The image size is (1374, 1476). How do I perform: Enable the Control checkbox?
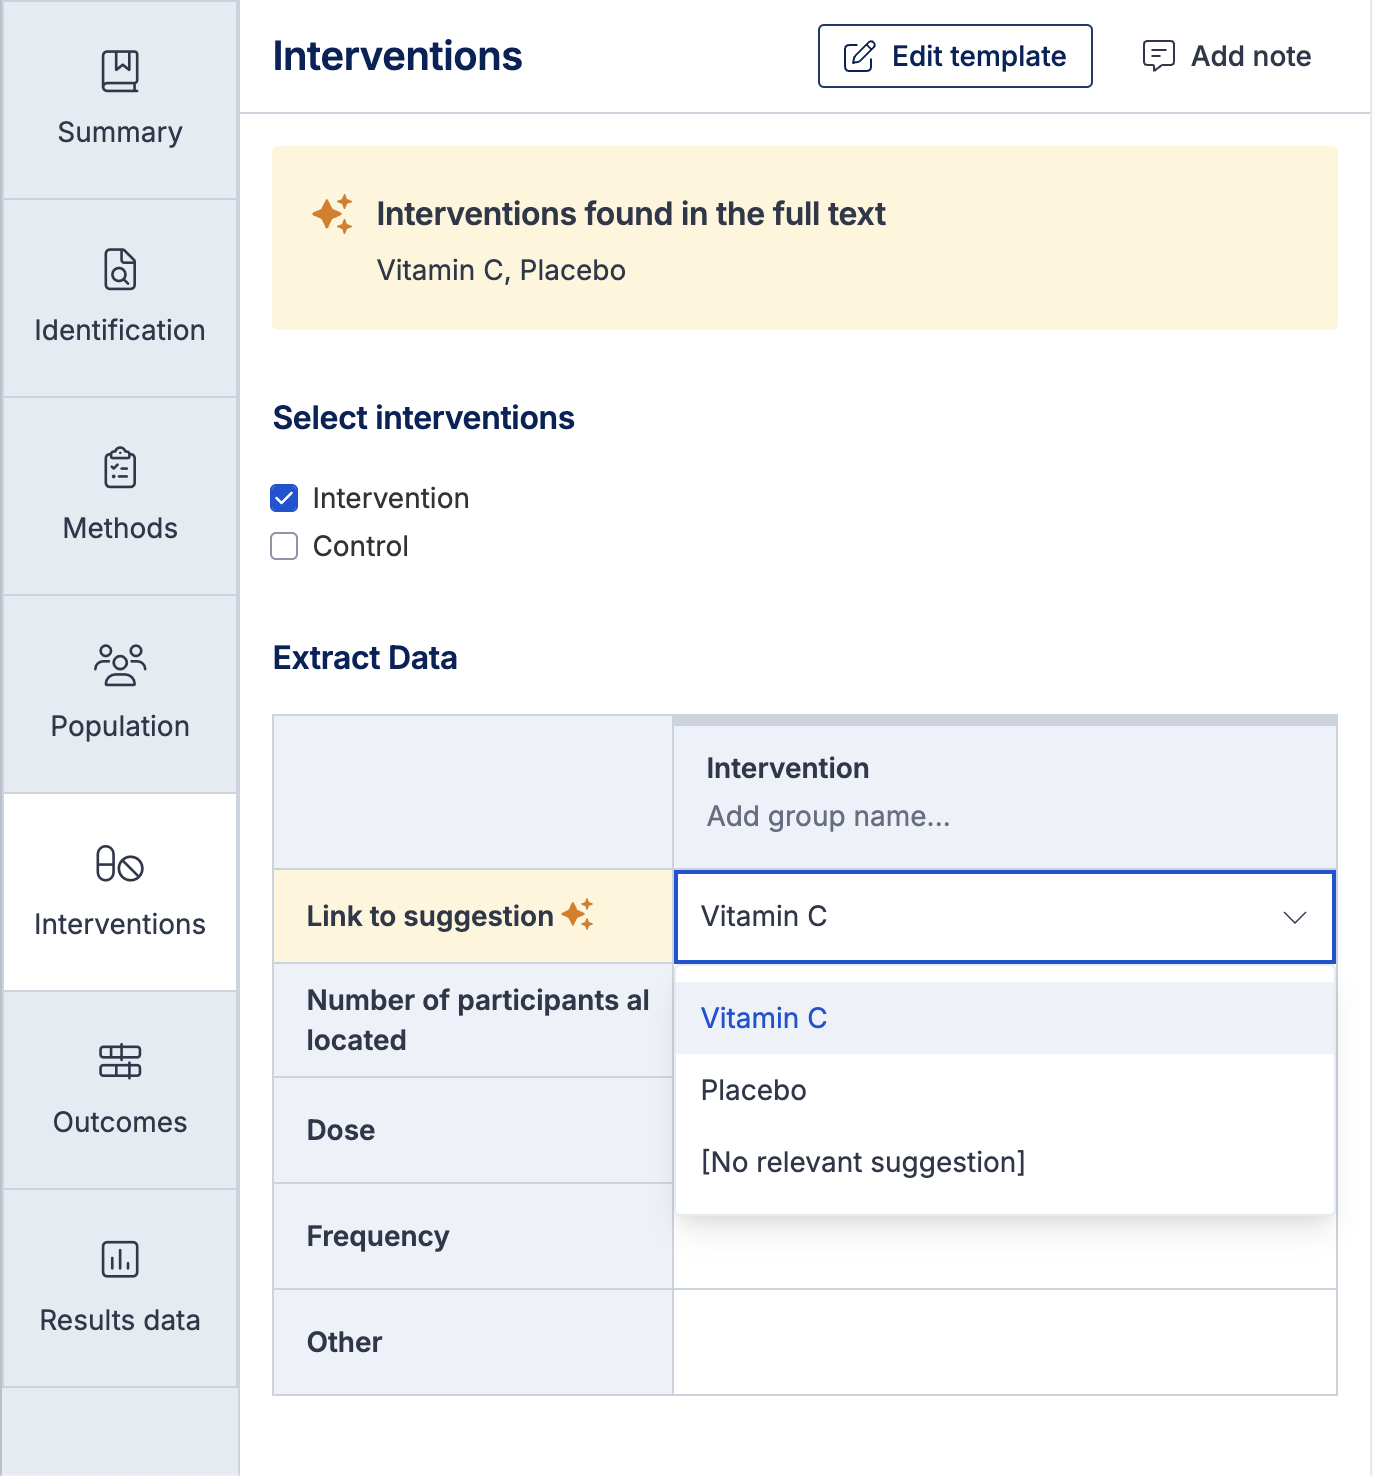[x=285, y=546]
